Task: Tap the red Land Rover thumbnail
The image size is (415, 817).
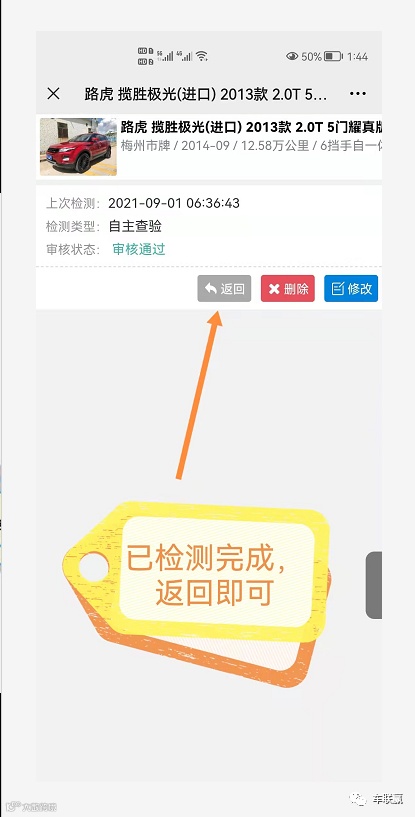Action: tap(78, 146)
